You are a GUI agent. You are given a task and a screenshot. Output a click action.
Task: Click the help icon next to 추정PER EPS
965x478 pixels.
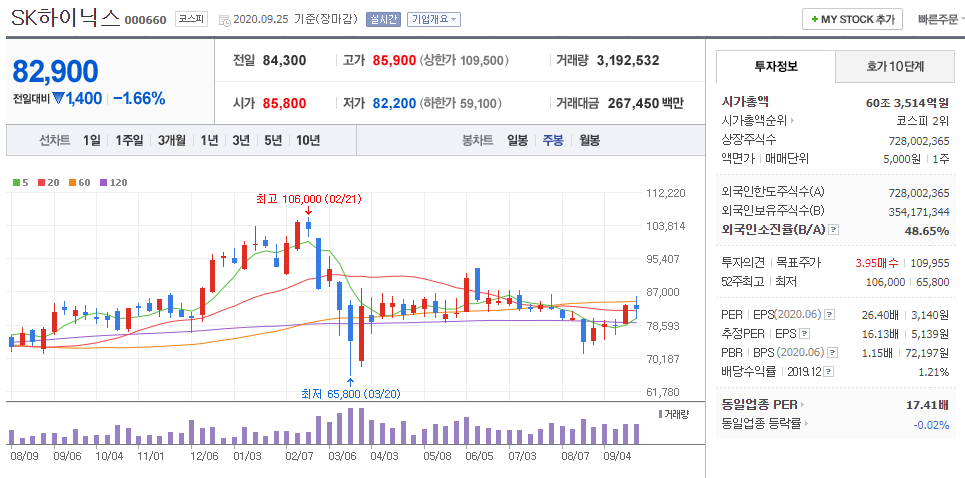(804, 334)
